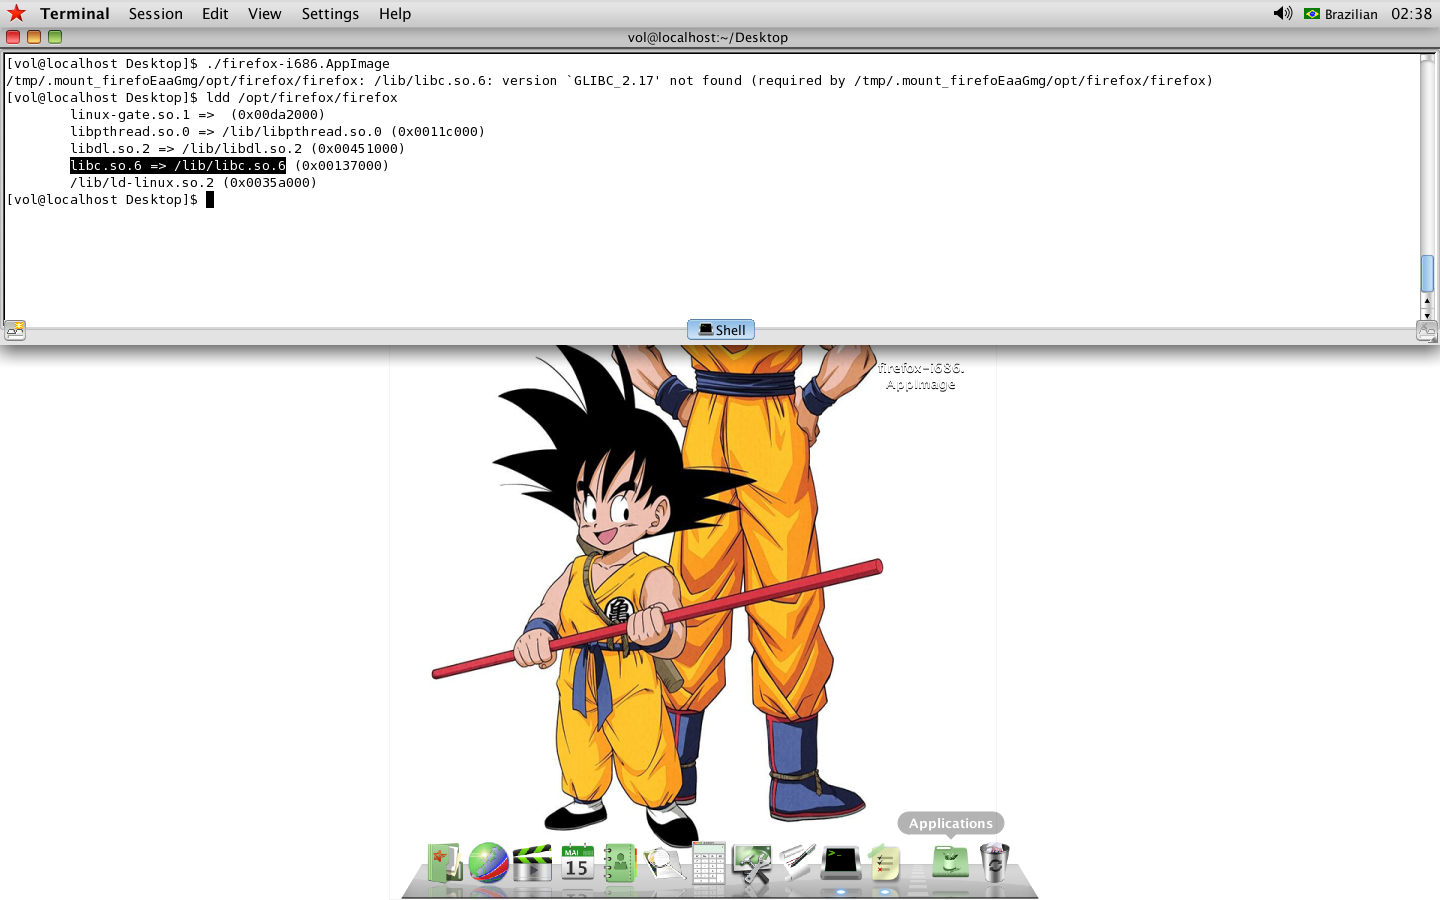Click close session icon at bottom-right of terminal

[1426, 330]
